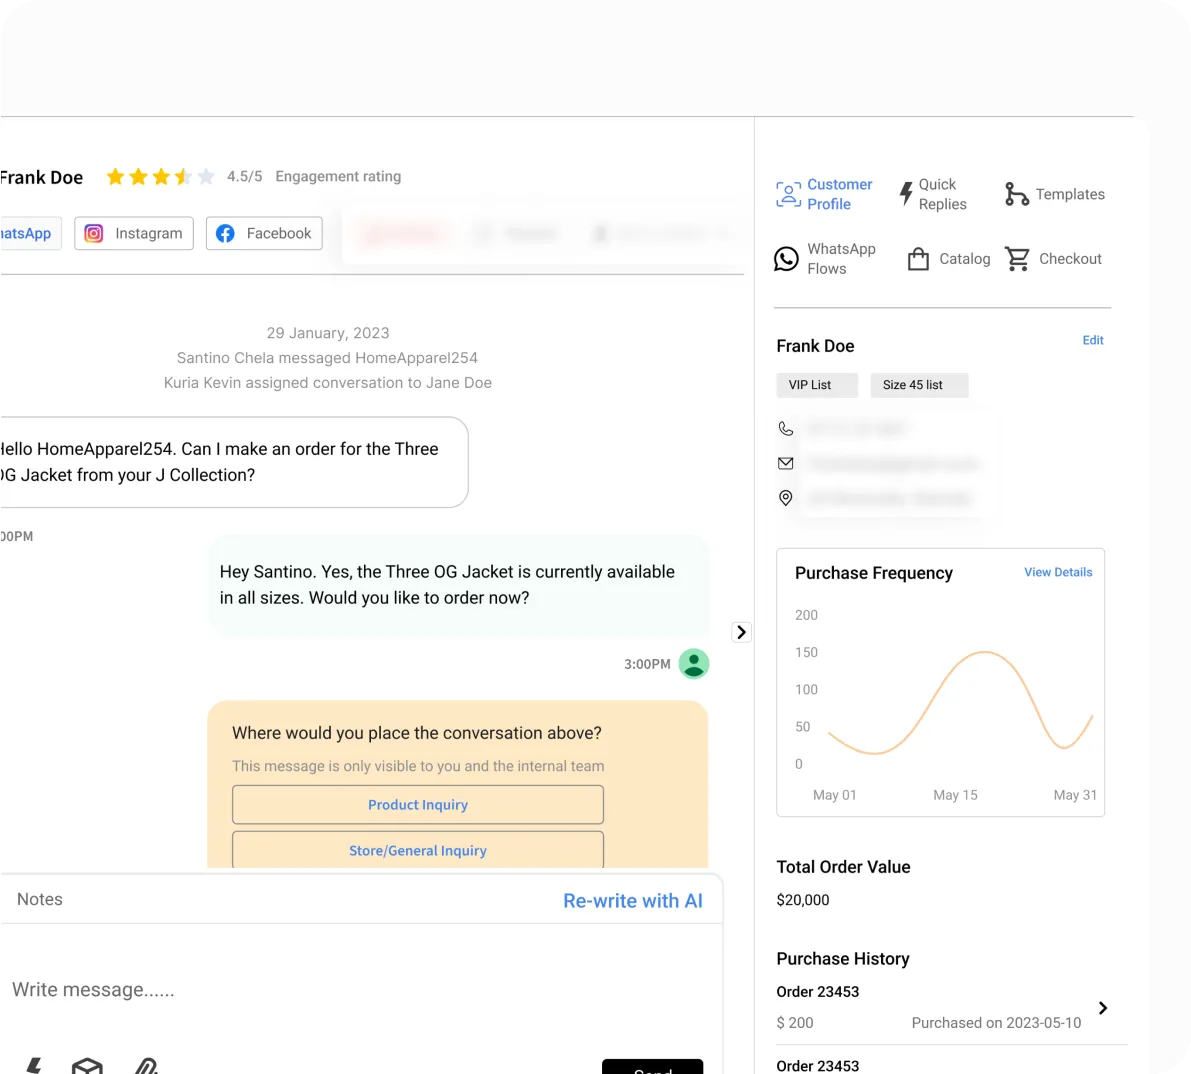Viewport: 1191px width, 1074px height.
Task: Click the box product icon in composer
Action: coord(88,1066)
